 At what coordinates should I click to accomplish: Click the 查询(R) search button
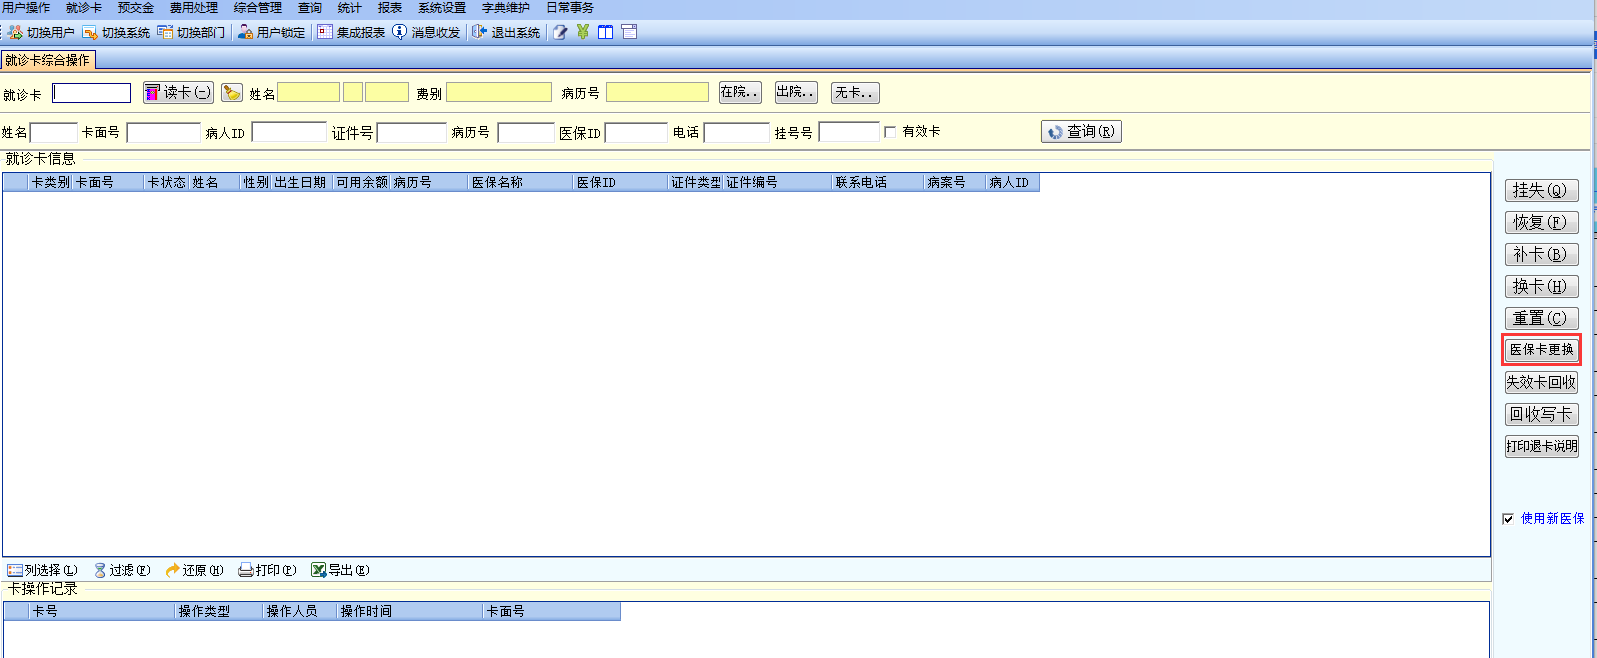click(x=1081, y=132)
